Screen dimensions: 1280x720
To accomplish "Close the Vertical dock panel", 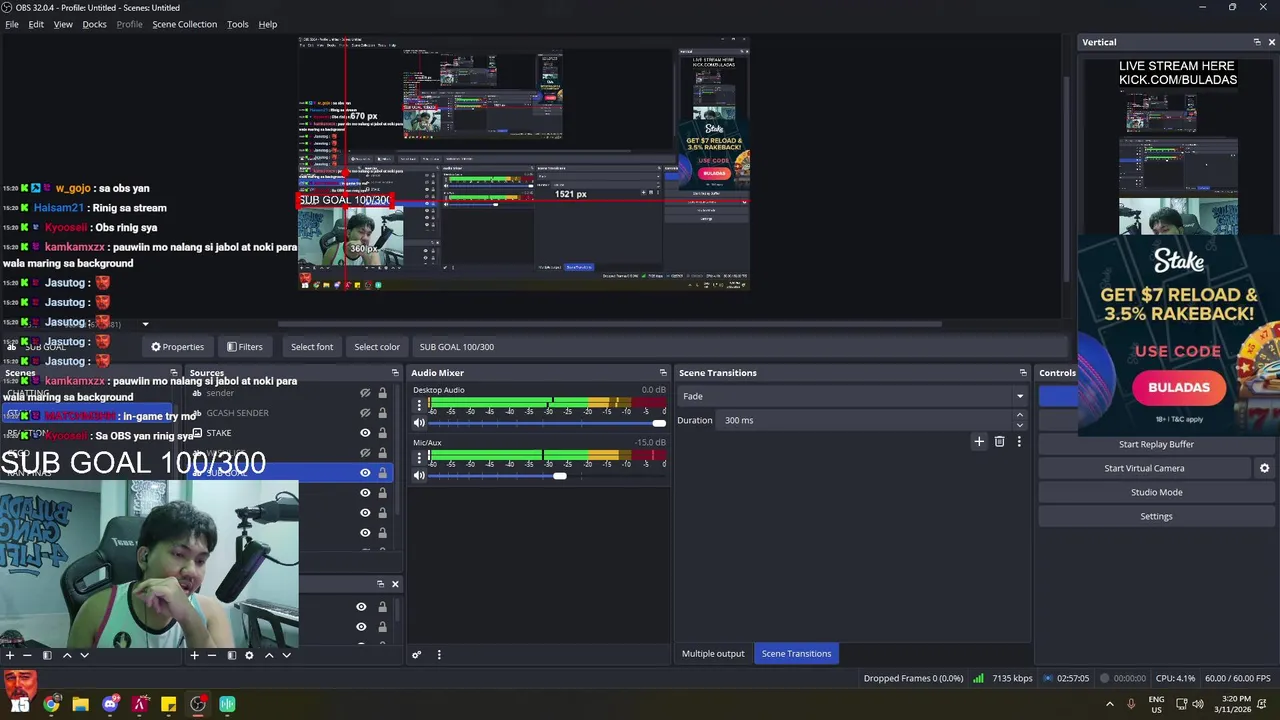I will click(x=1271, y=42).
